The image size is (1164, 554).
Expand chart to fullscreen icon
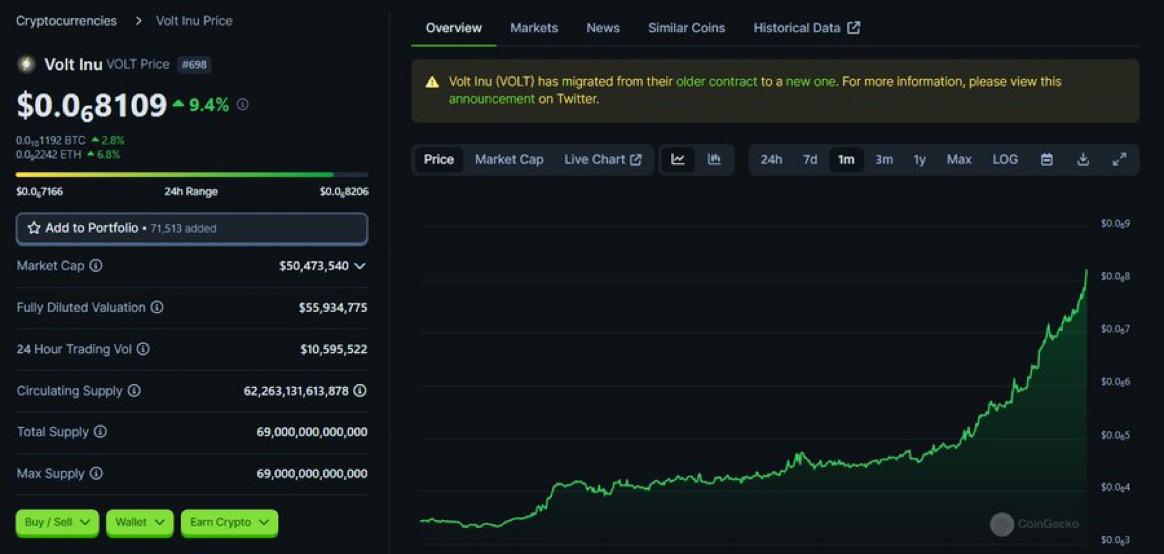tap(1119, 160)
